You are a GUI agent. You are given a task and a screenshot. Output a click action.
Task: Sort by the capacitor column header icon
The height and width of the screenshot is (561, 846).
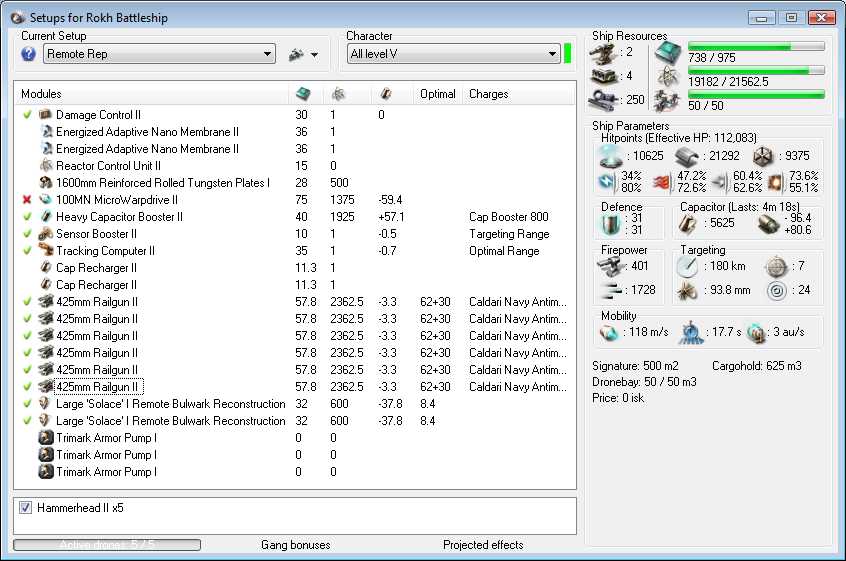click(x=385, y=94)
